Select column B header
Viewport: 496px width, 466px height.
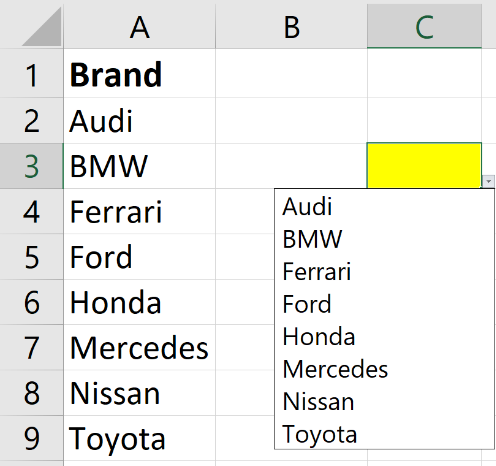pos(291,27)
